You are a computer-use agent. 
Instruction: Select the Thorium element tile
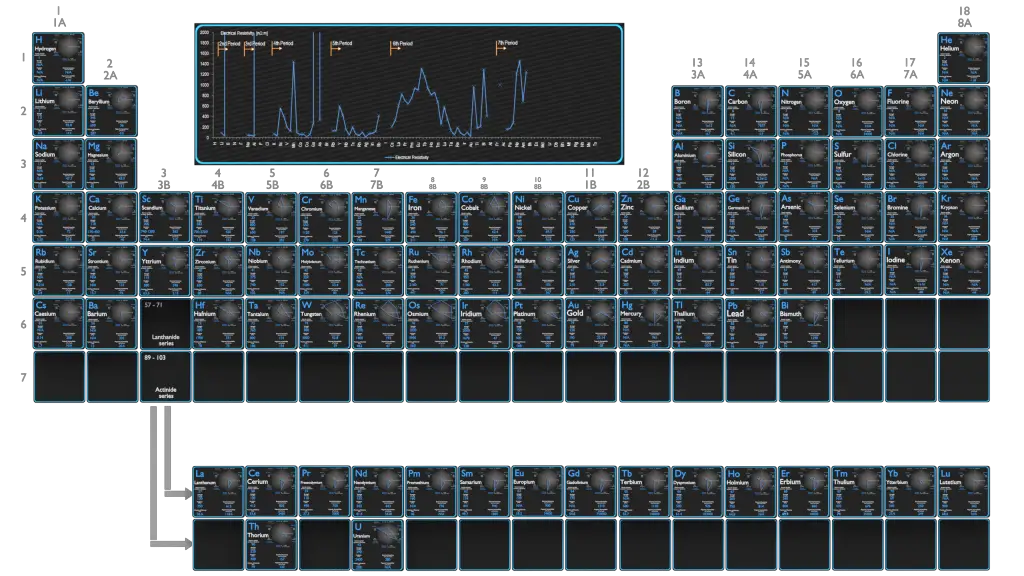(x=270, y=544)
